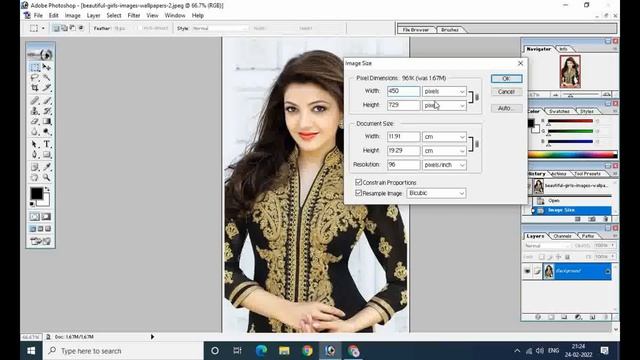This screenshot has height=360, width=640.
Task: Select the Magic Wand tool
Action: coord(47,77)
